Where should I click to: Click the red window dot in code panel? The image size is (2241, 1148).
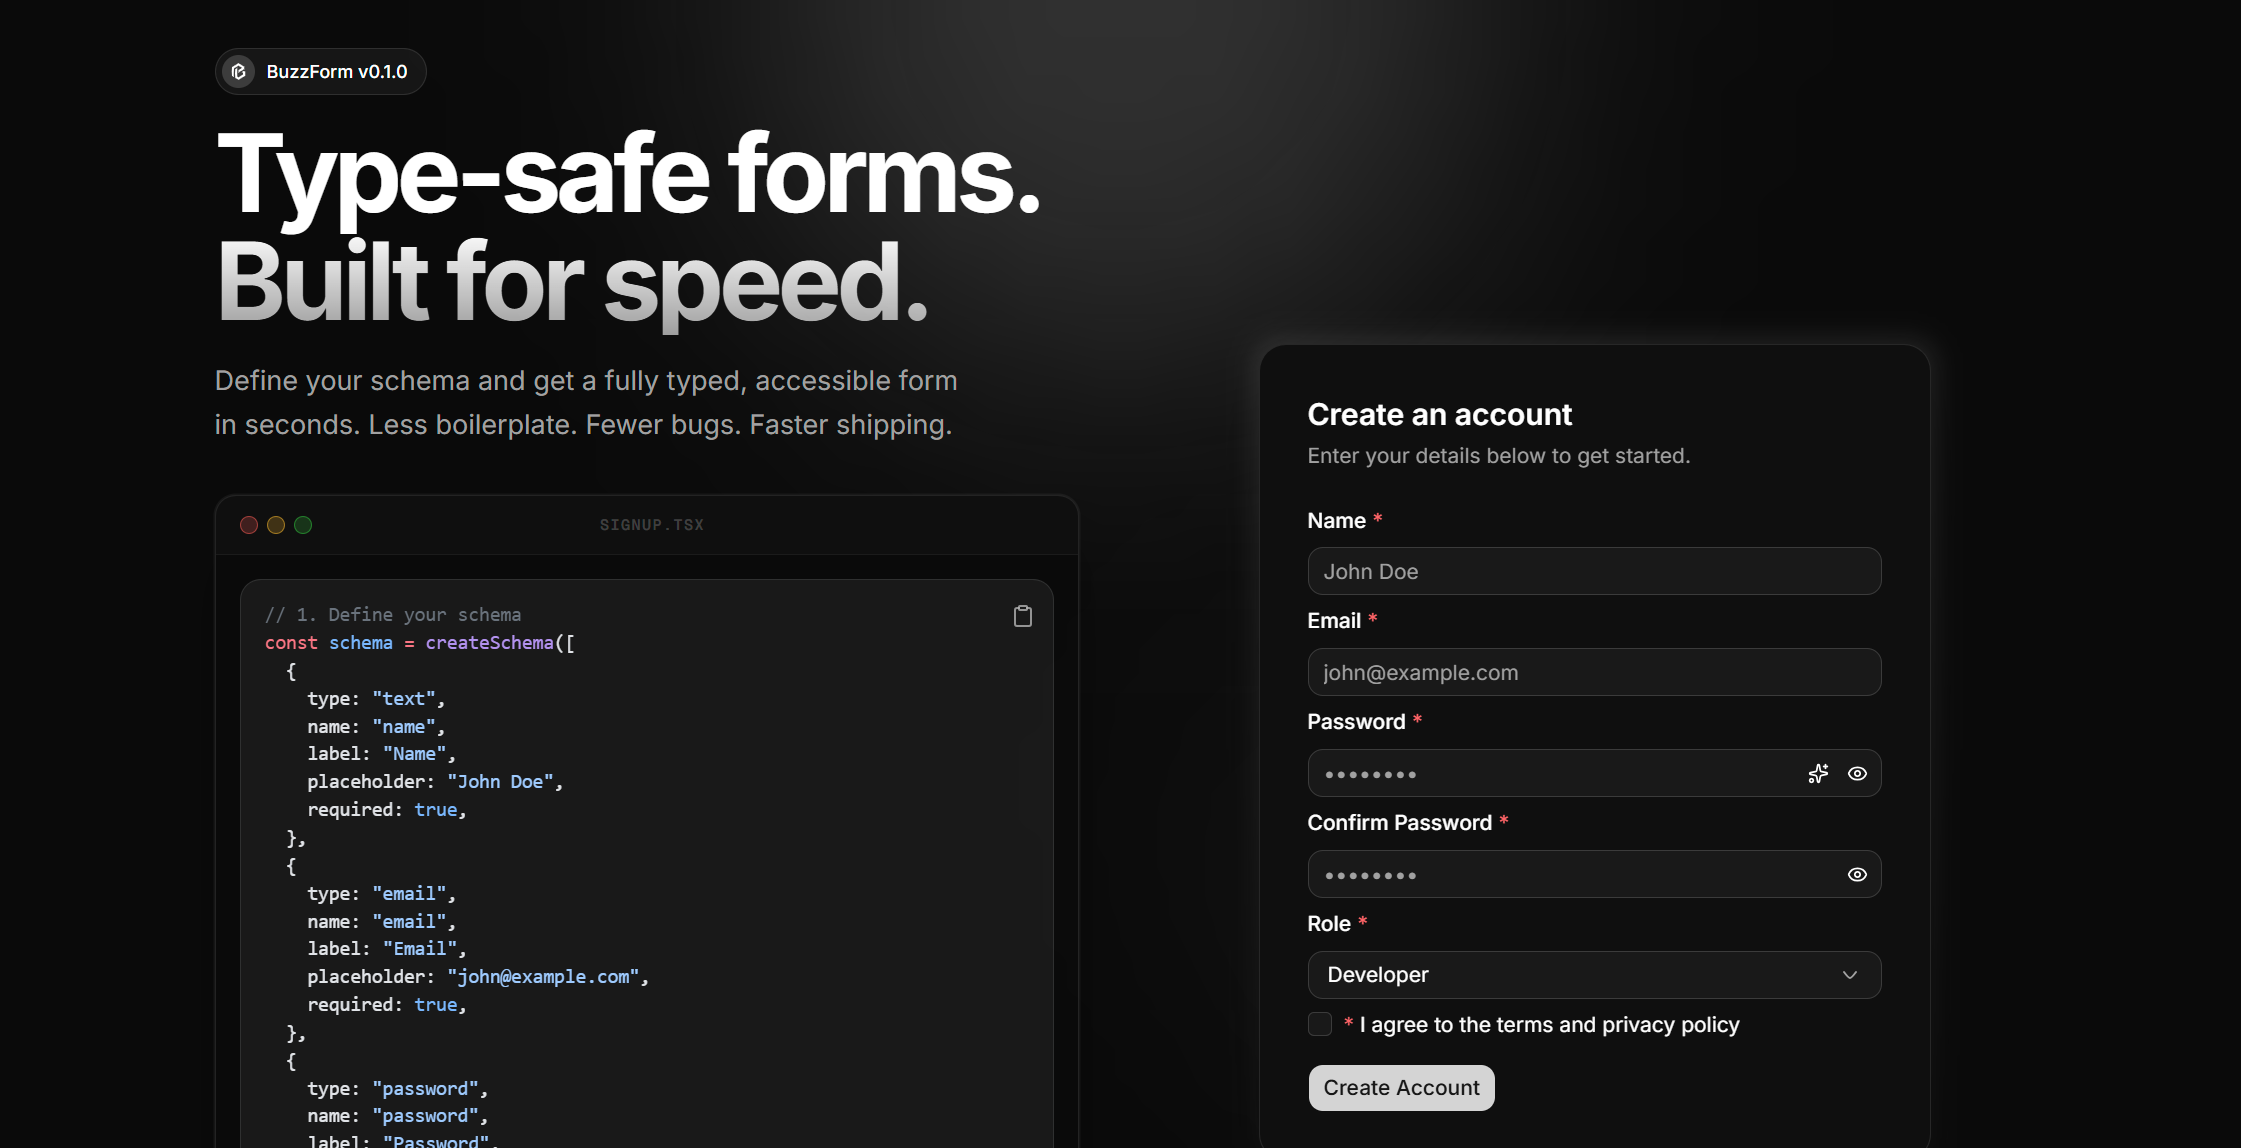pos(249,525)
